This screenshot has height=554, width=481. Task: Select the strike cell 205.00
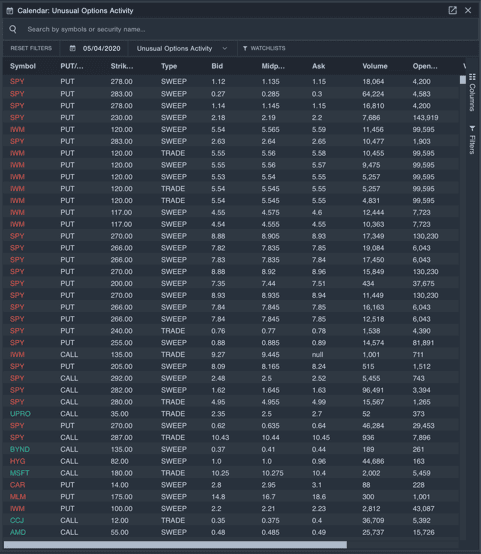pos(122,366)
